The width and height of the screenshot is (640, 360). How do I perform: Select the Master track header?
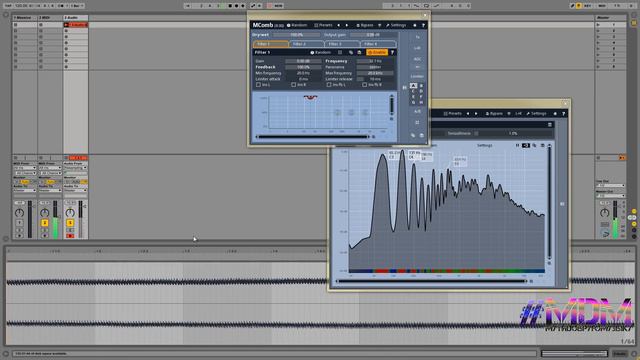(610, 18)
